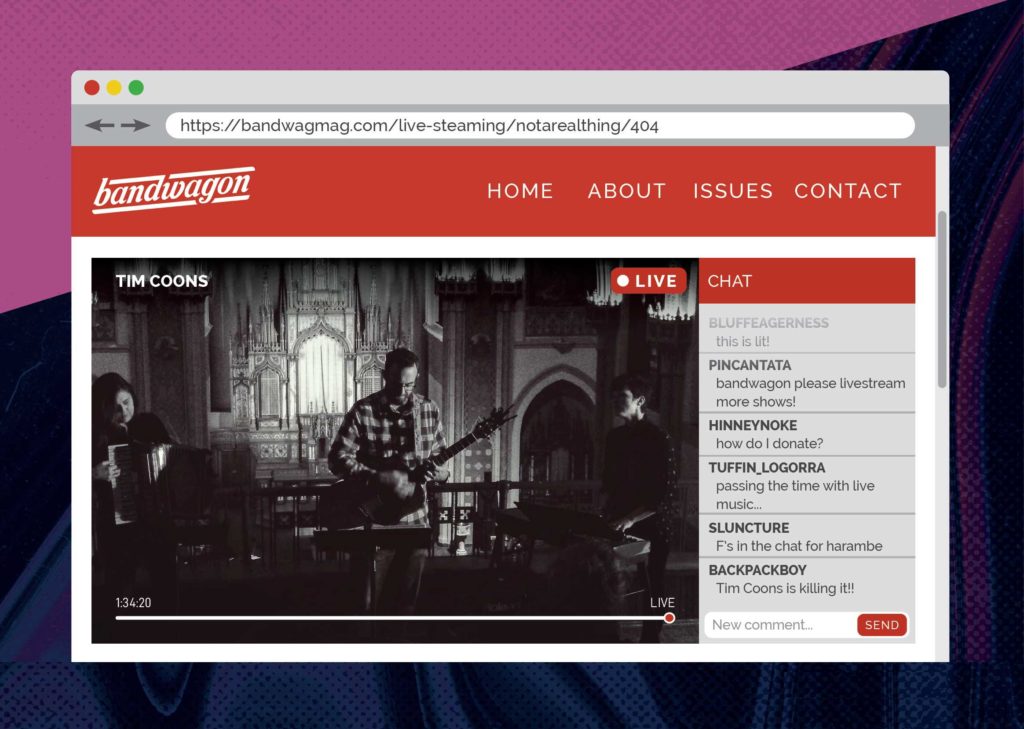Click the SEND comment button

coord(882,625)
